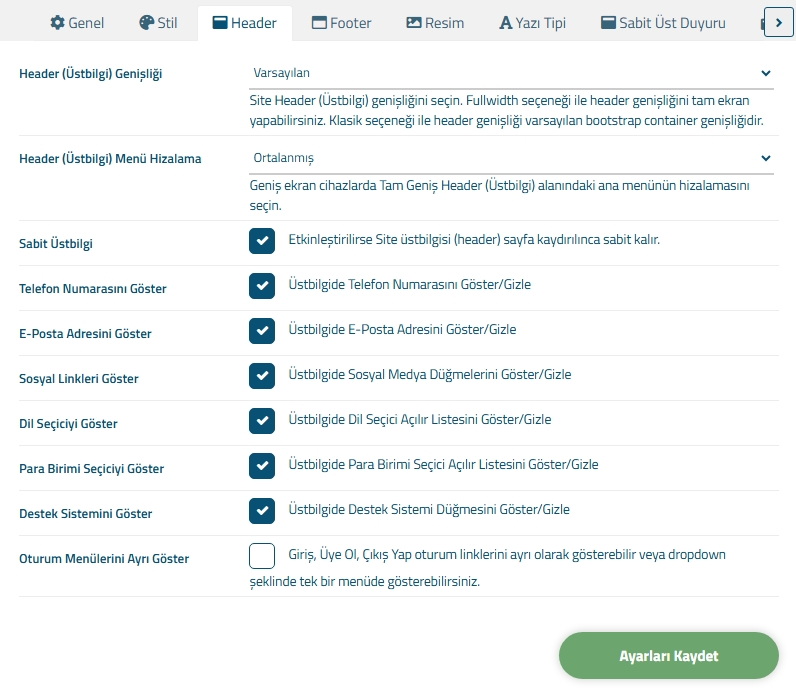This screenshot has height=697, width=796.
Task: Enable Oturum Menülerini Ayrı Göster
Action: point(262,556)
